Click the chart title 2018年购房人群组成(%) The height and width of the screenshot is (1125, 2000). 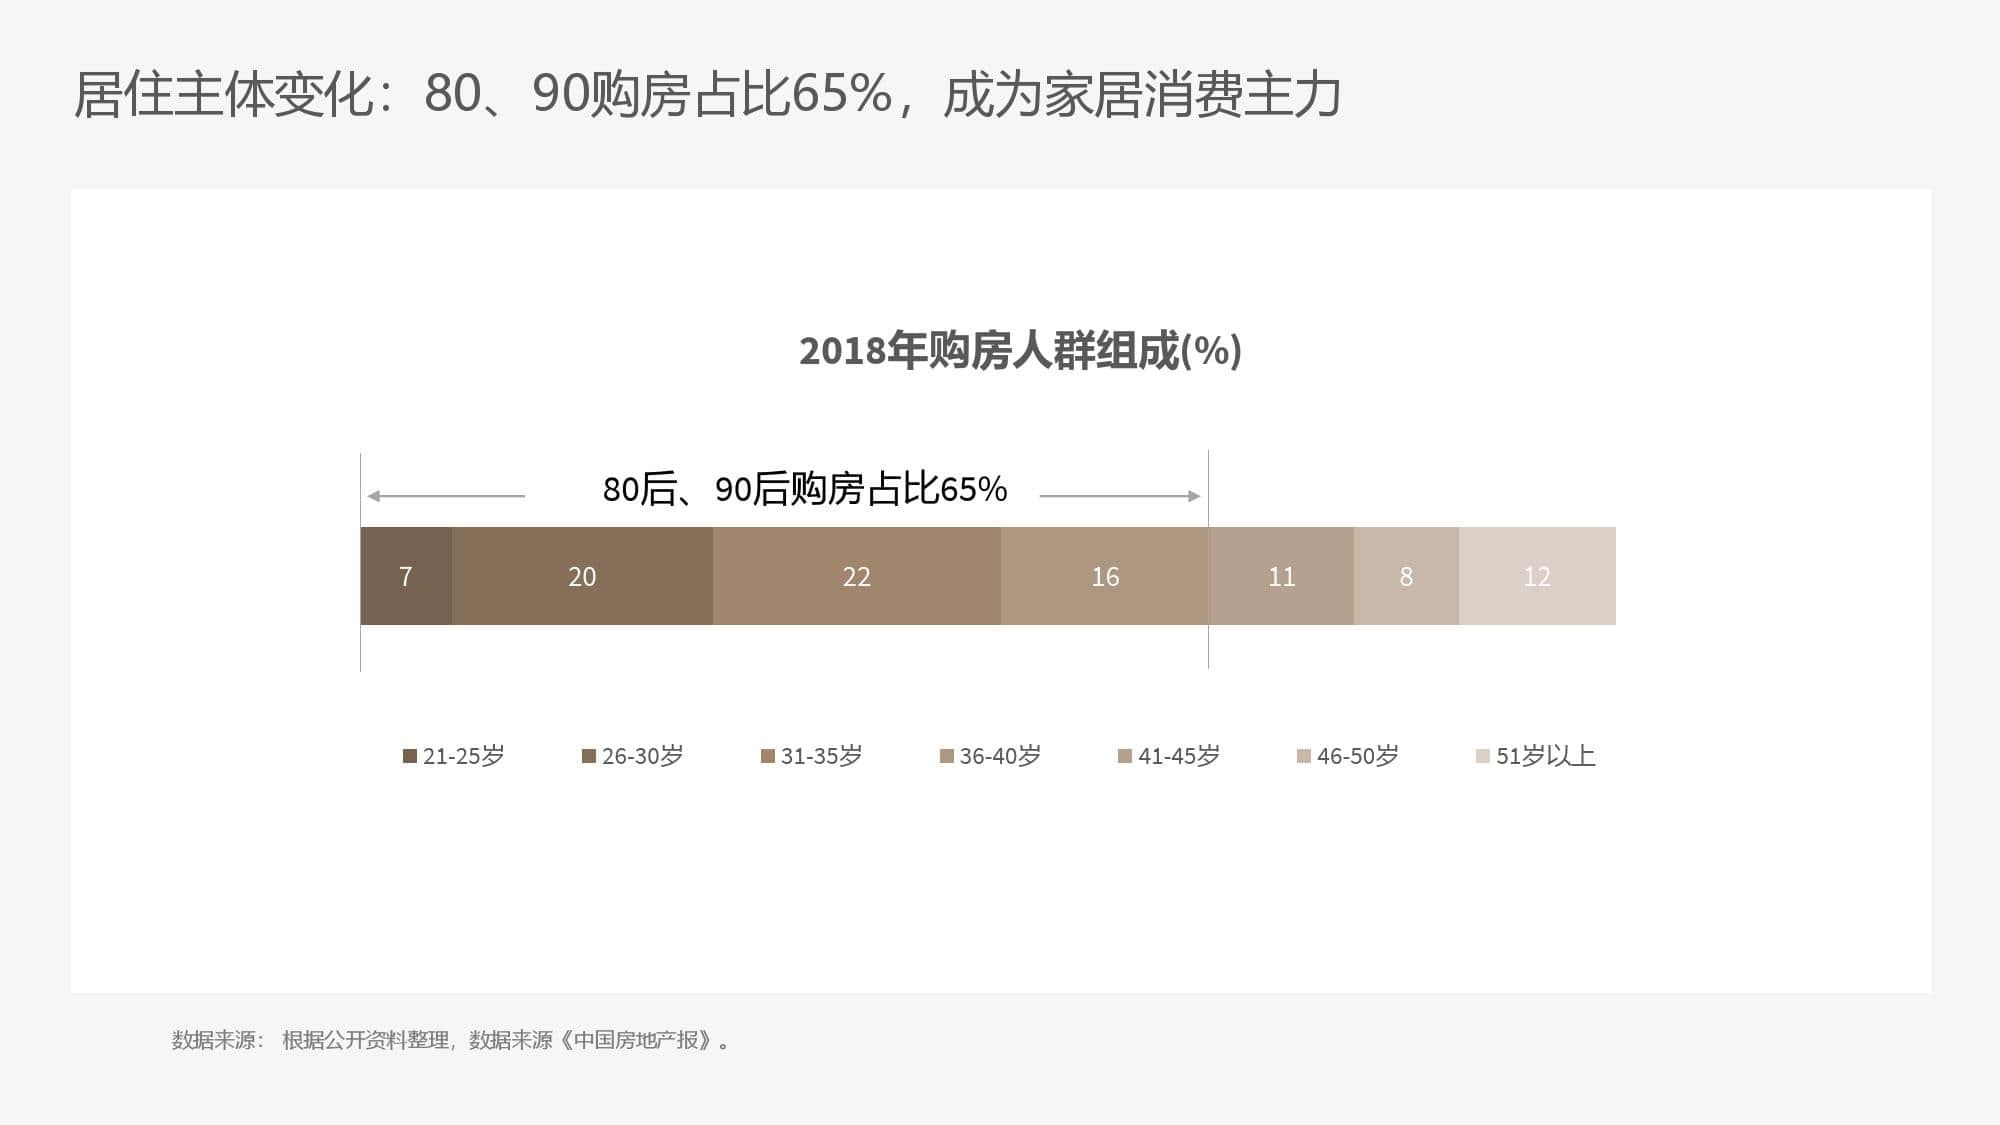1020,351
